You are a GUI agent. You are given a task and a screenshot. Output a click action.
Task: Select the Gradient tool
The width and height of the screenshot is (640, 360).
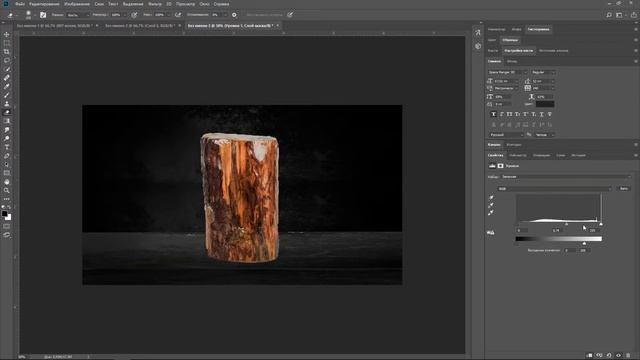point(7,121)
